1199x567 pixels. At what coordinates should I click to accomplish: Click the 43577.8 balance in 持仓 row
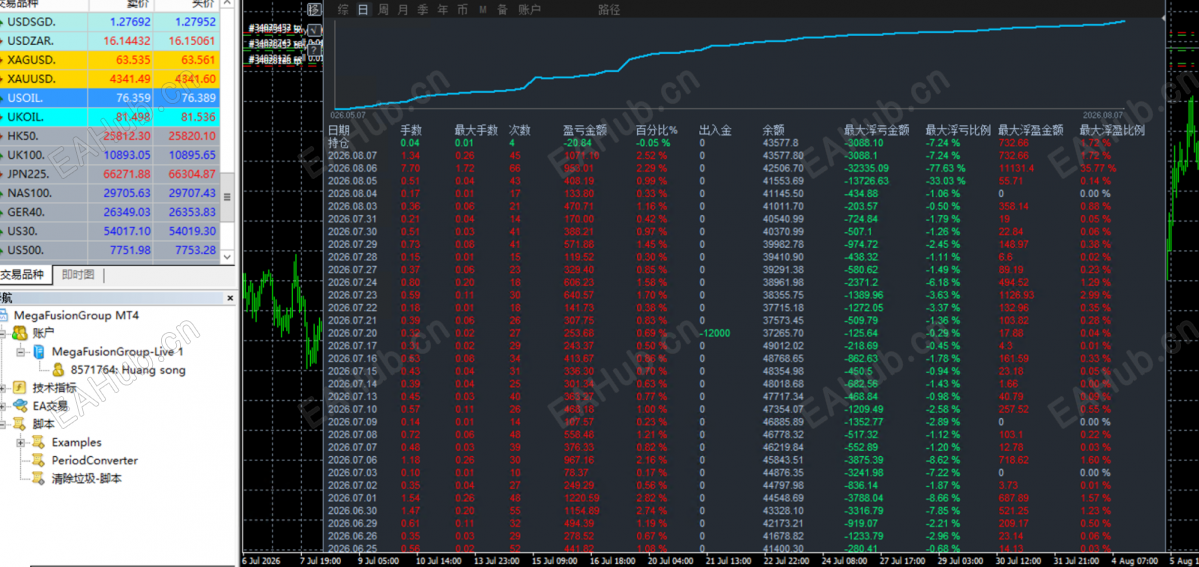[x=780, y=142]
